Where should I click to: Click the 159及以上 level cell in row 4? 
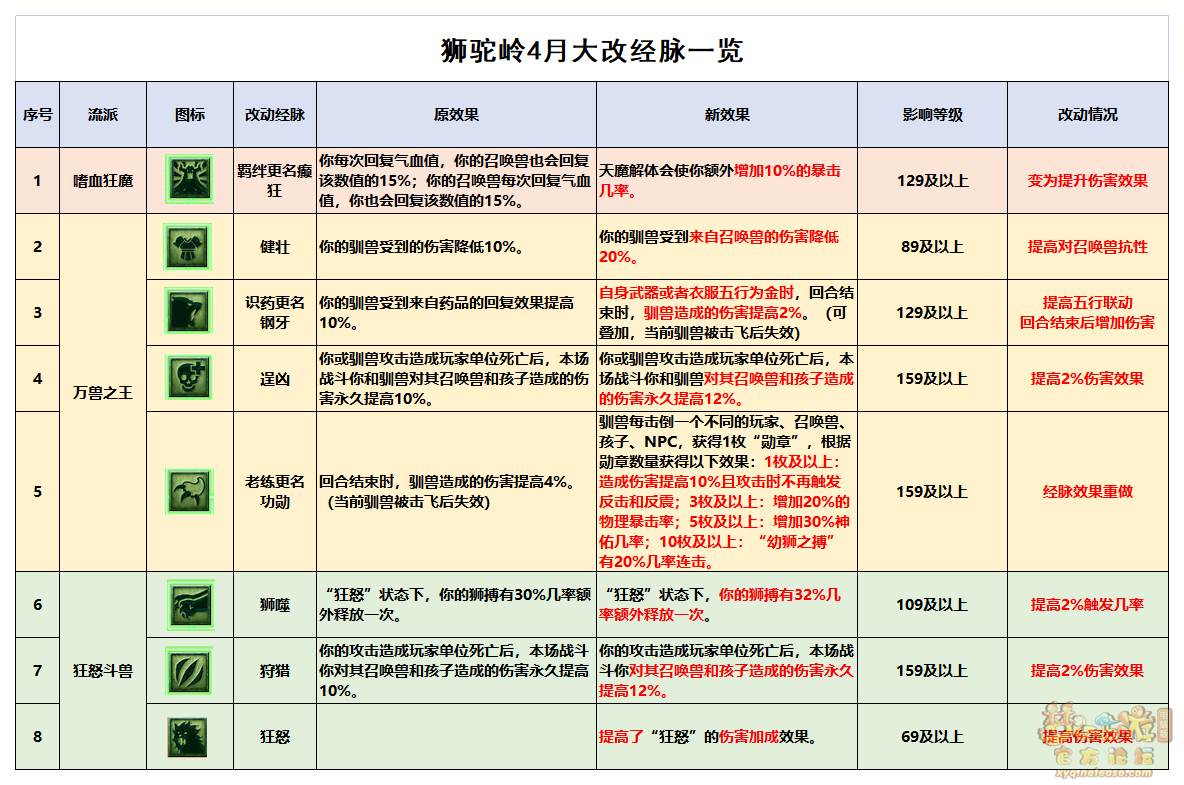point(933,379)
